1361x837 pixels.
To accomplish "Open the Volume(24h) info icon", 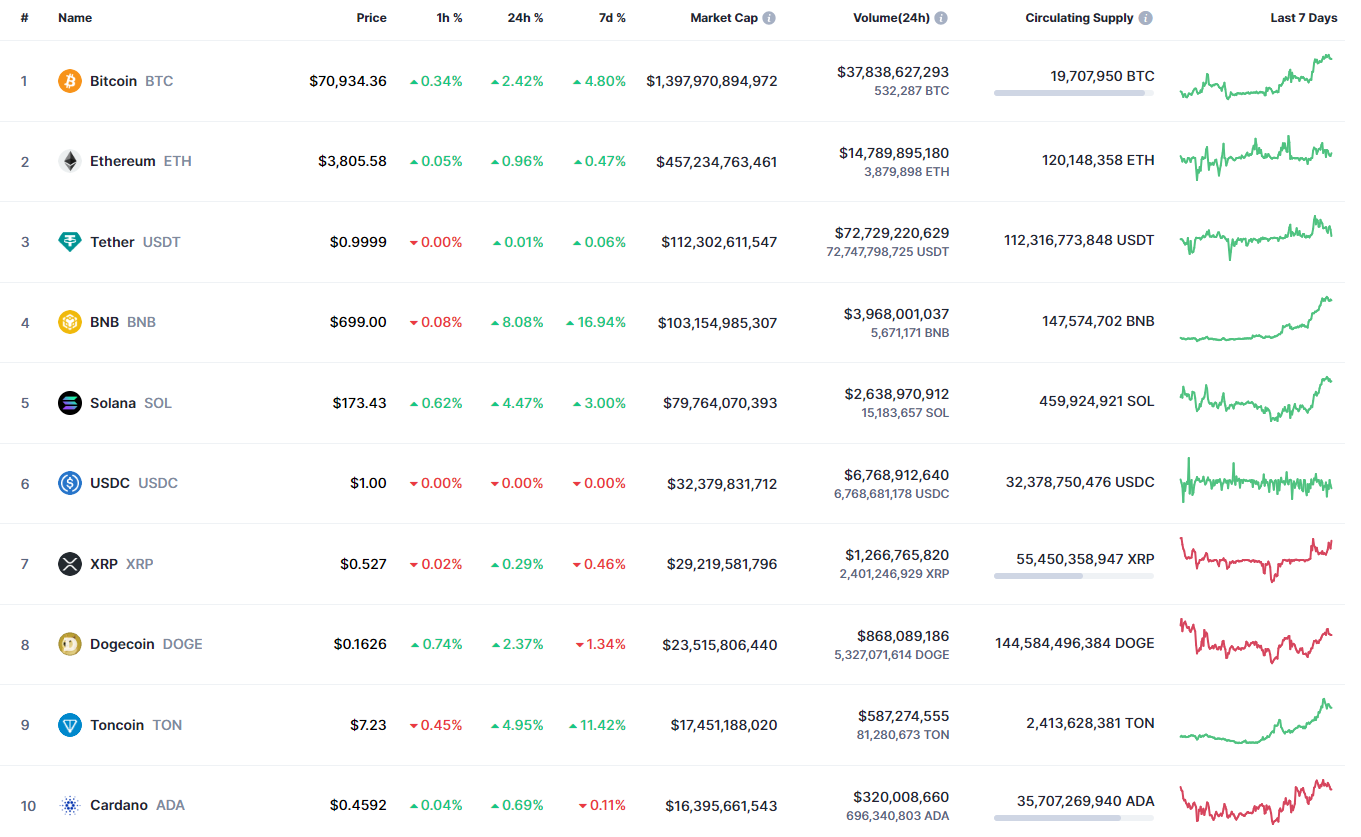I will tap(941, 18).
